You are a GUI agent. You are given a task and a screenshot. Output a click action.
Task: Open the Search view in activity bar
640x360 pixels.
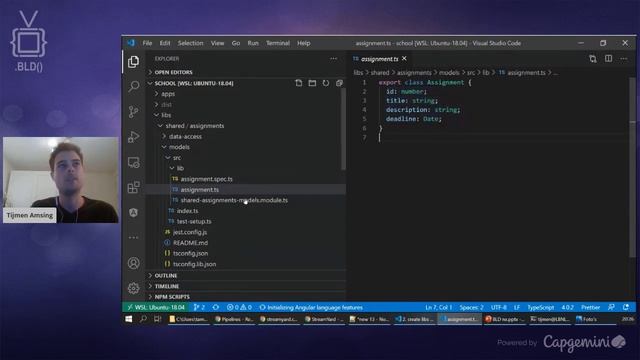pyautogui.click(x=133, y=87)
